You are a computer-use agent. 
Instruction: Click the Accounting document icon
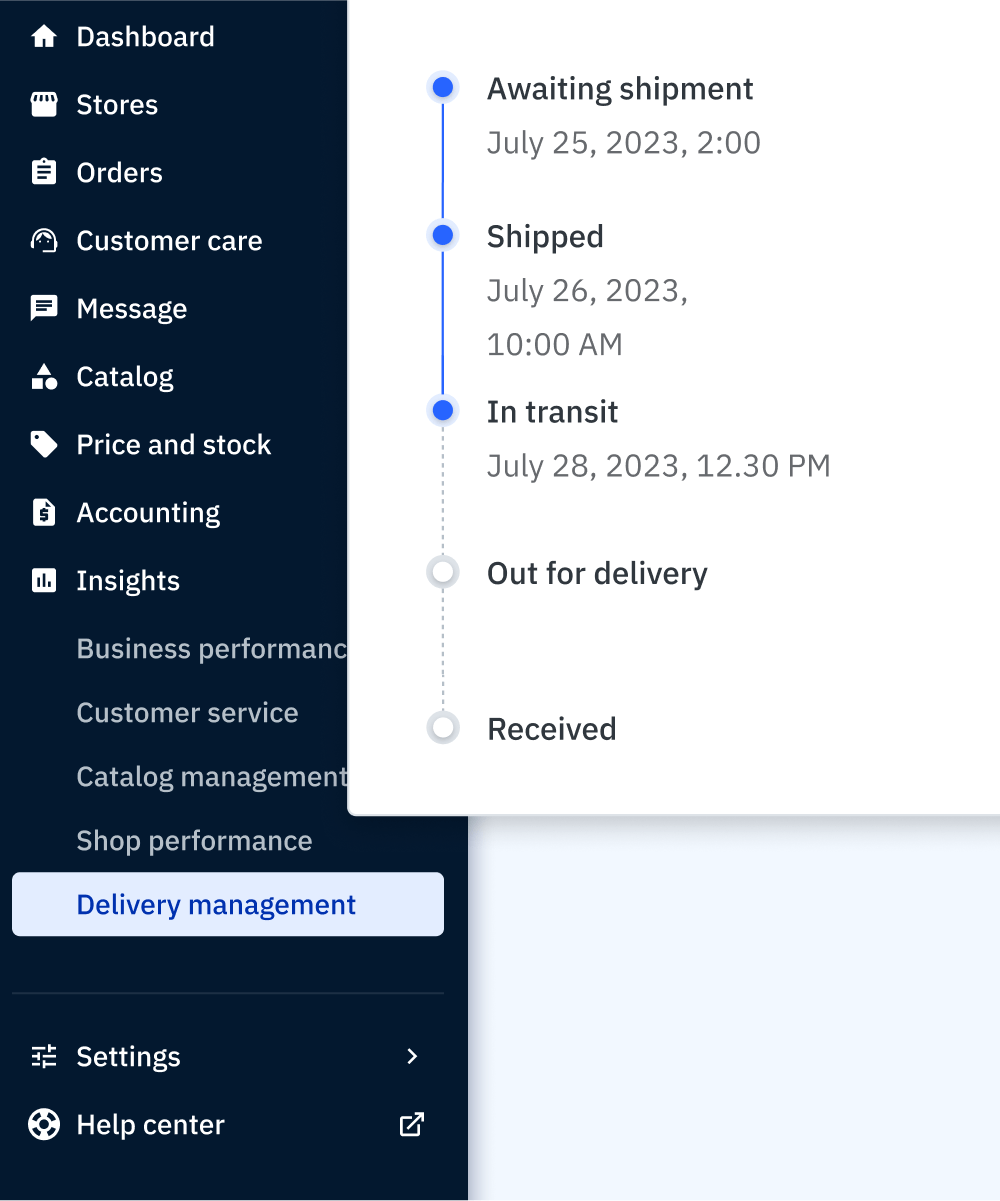[44, 513]
